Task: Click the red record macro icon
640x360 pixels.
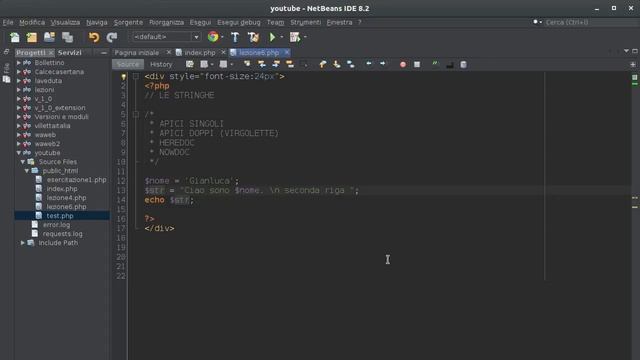Action: 403,64
